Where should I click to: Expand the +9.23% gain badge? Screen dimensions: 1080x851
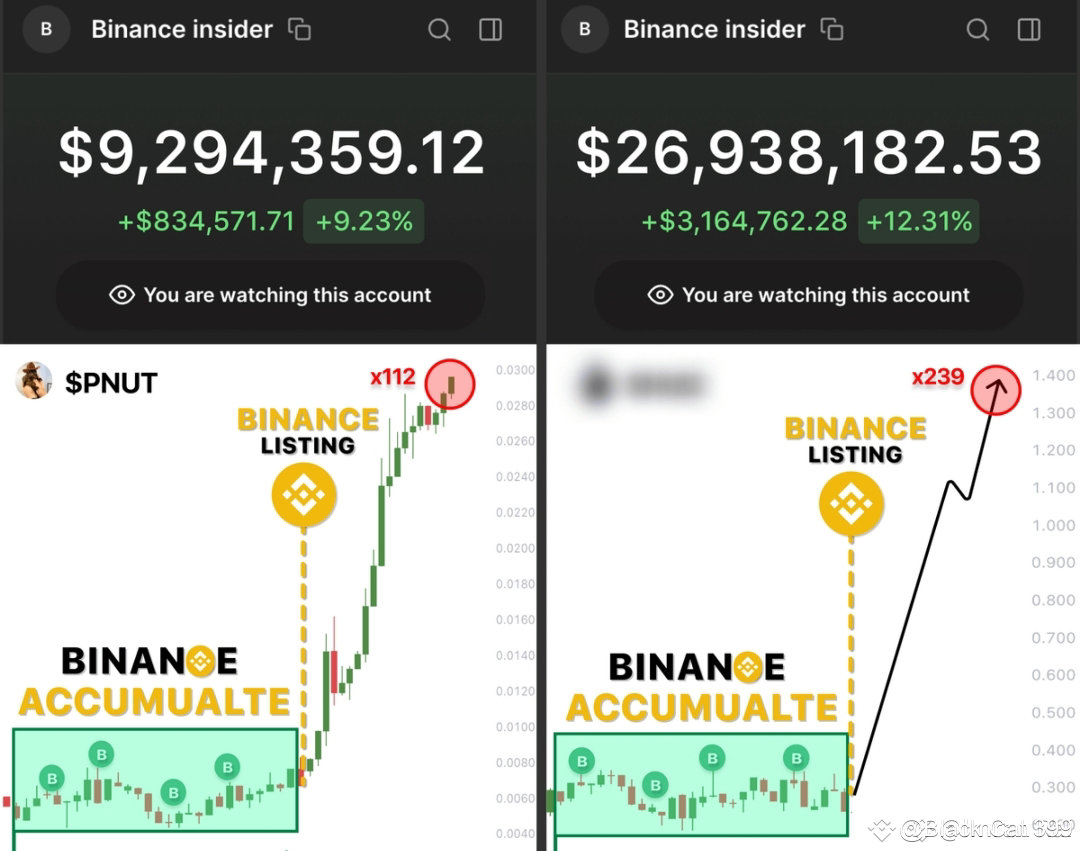pos(364,221)
